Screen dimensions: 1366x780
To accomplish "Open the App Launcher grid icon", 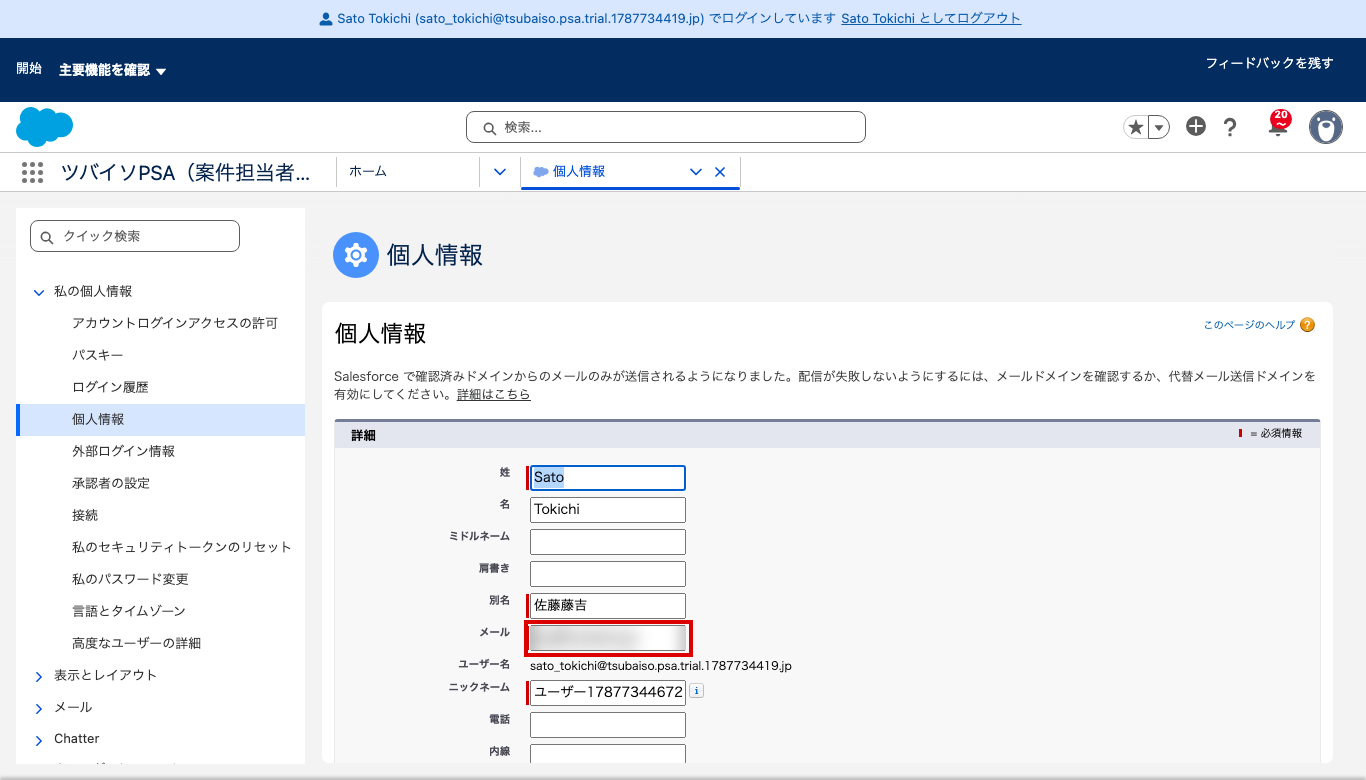I will [x=32, y=172].
